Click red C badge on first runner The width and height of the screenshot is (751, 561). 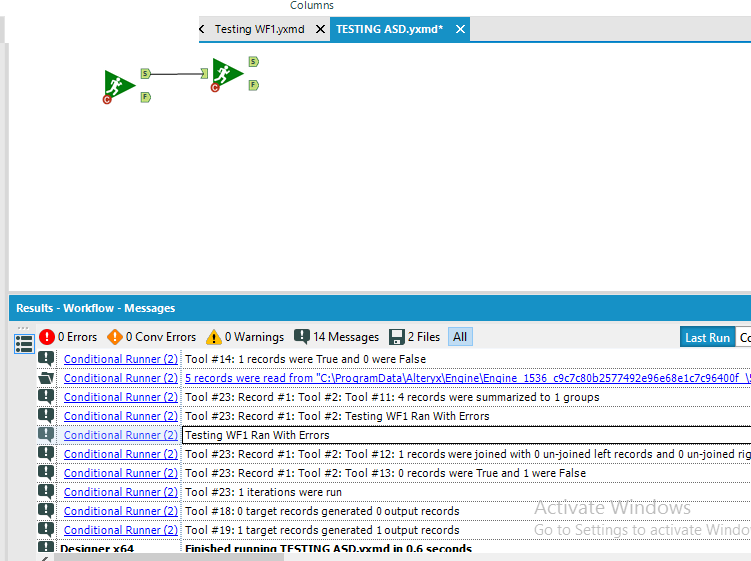107,100
